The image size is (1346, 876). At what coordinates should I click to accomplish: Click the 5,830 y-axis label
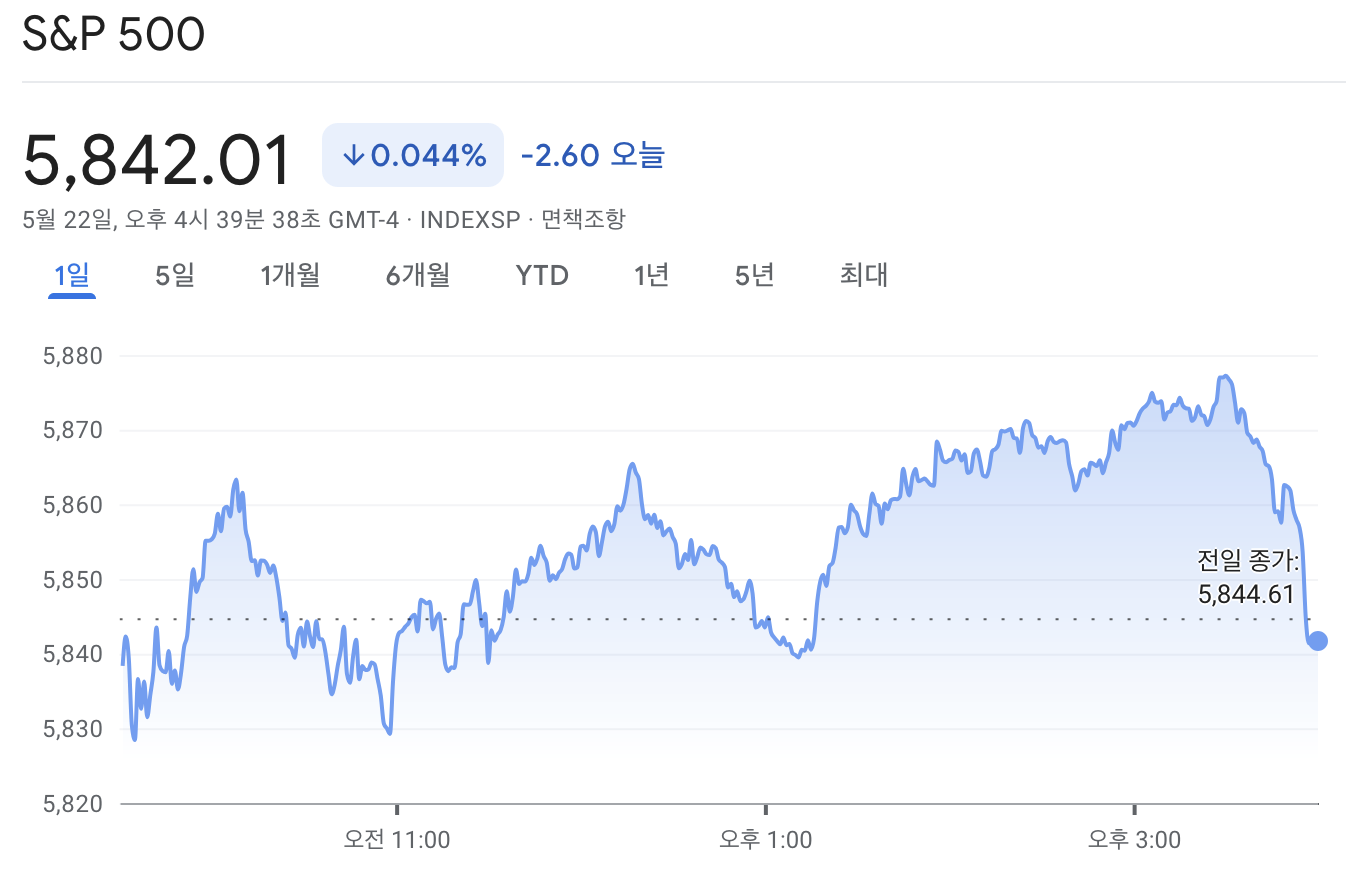click(74, 729)
